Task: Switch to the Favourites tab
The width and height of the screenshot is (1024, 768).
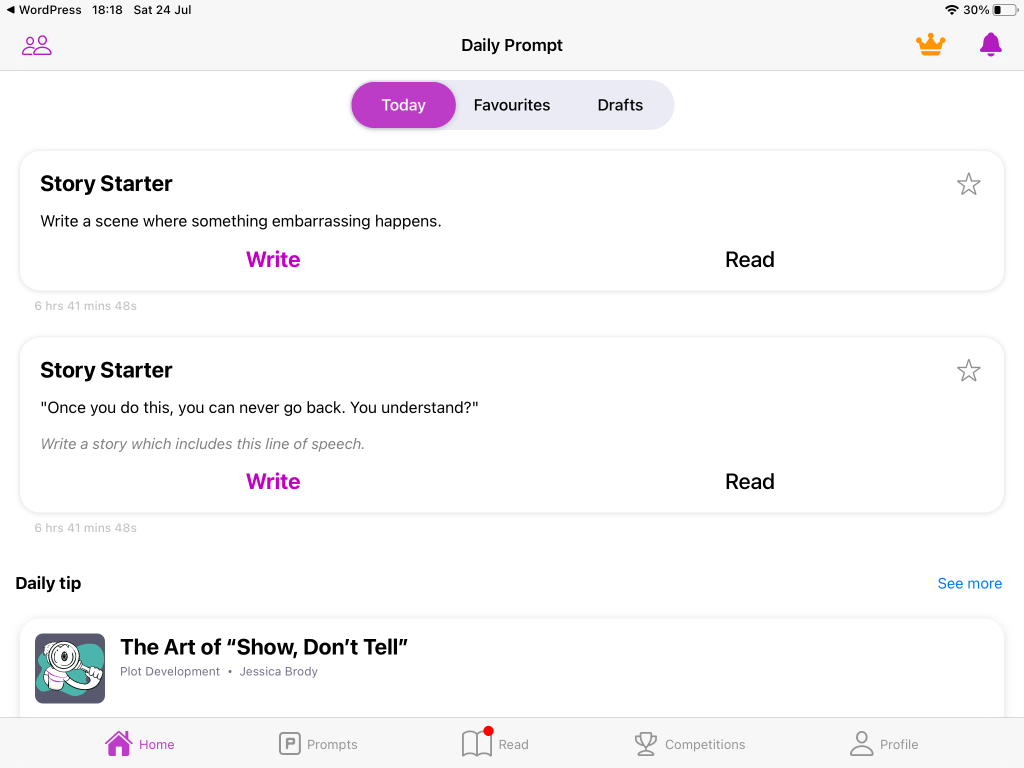Action: click(x=512, y=105)
